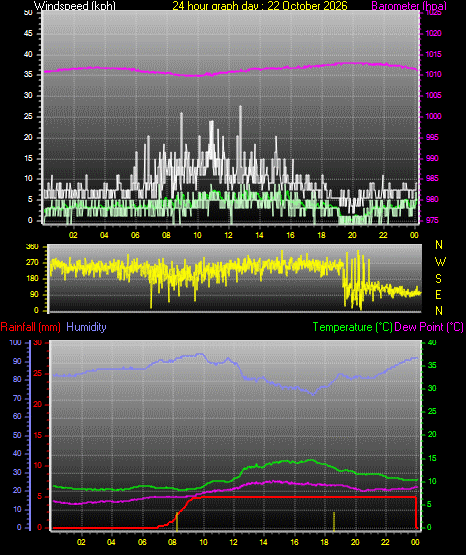Click the "985" barometer axis value
This screenshot has height=555, width=466.
pos(432,178)
